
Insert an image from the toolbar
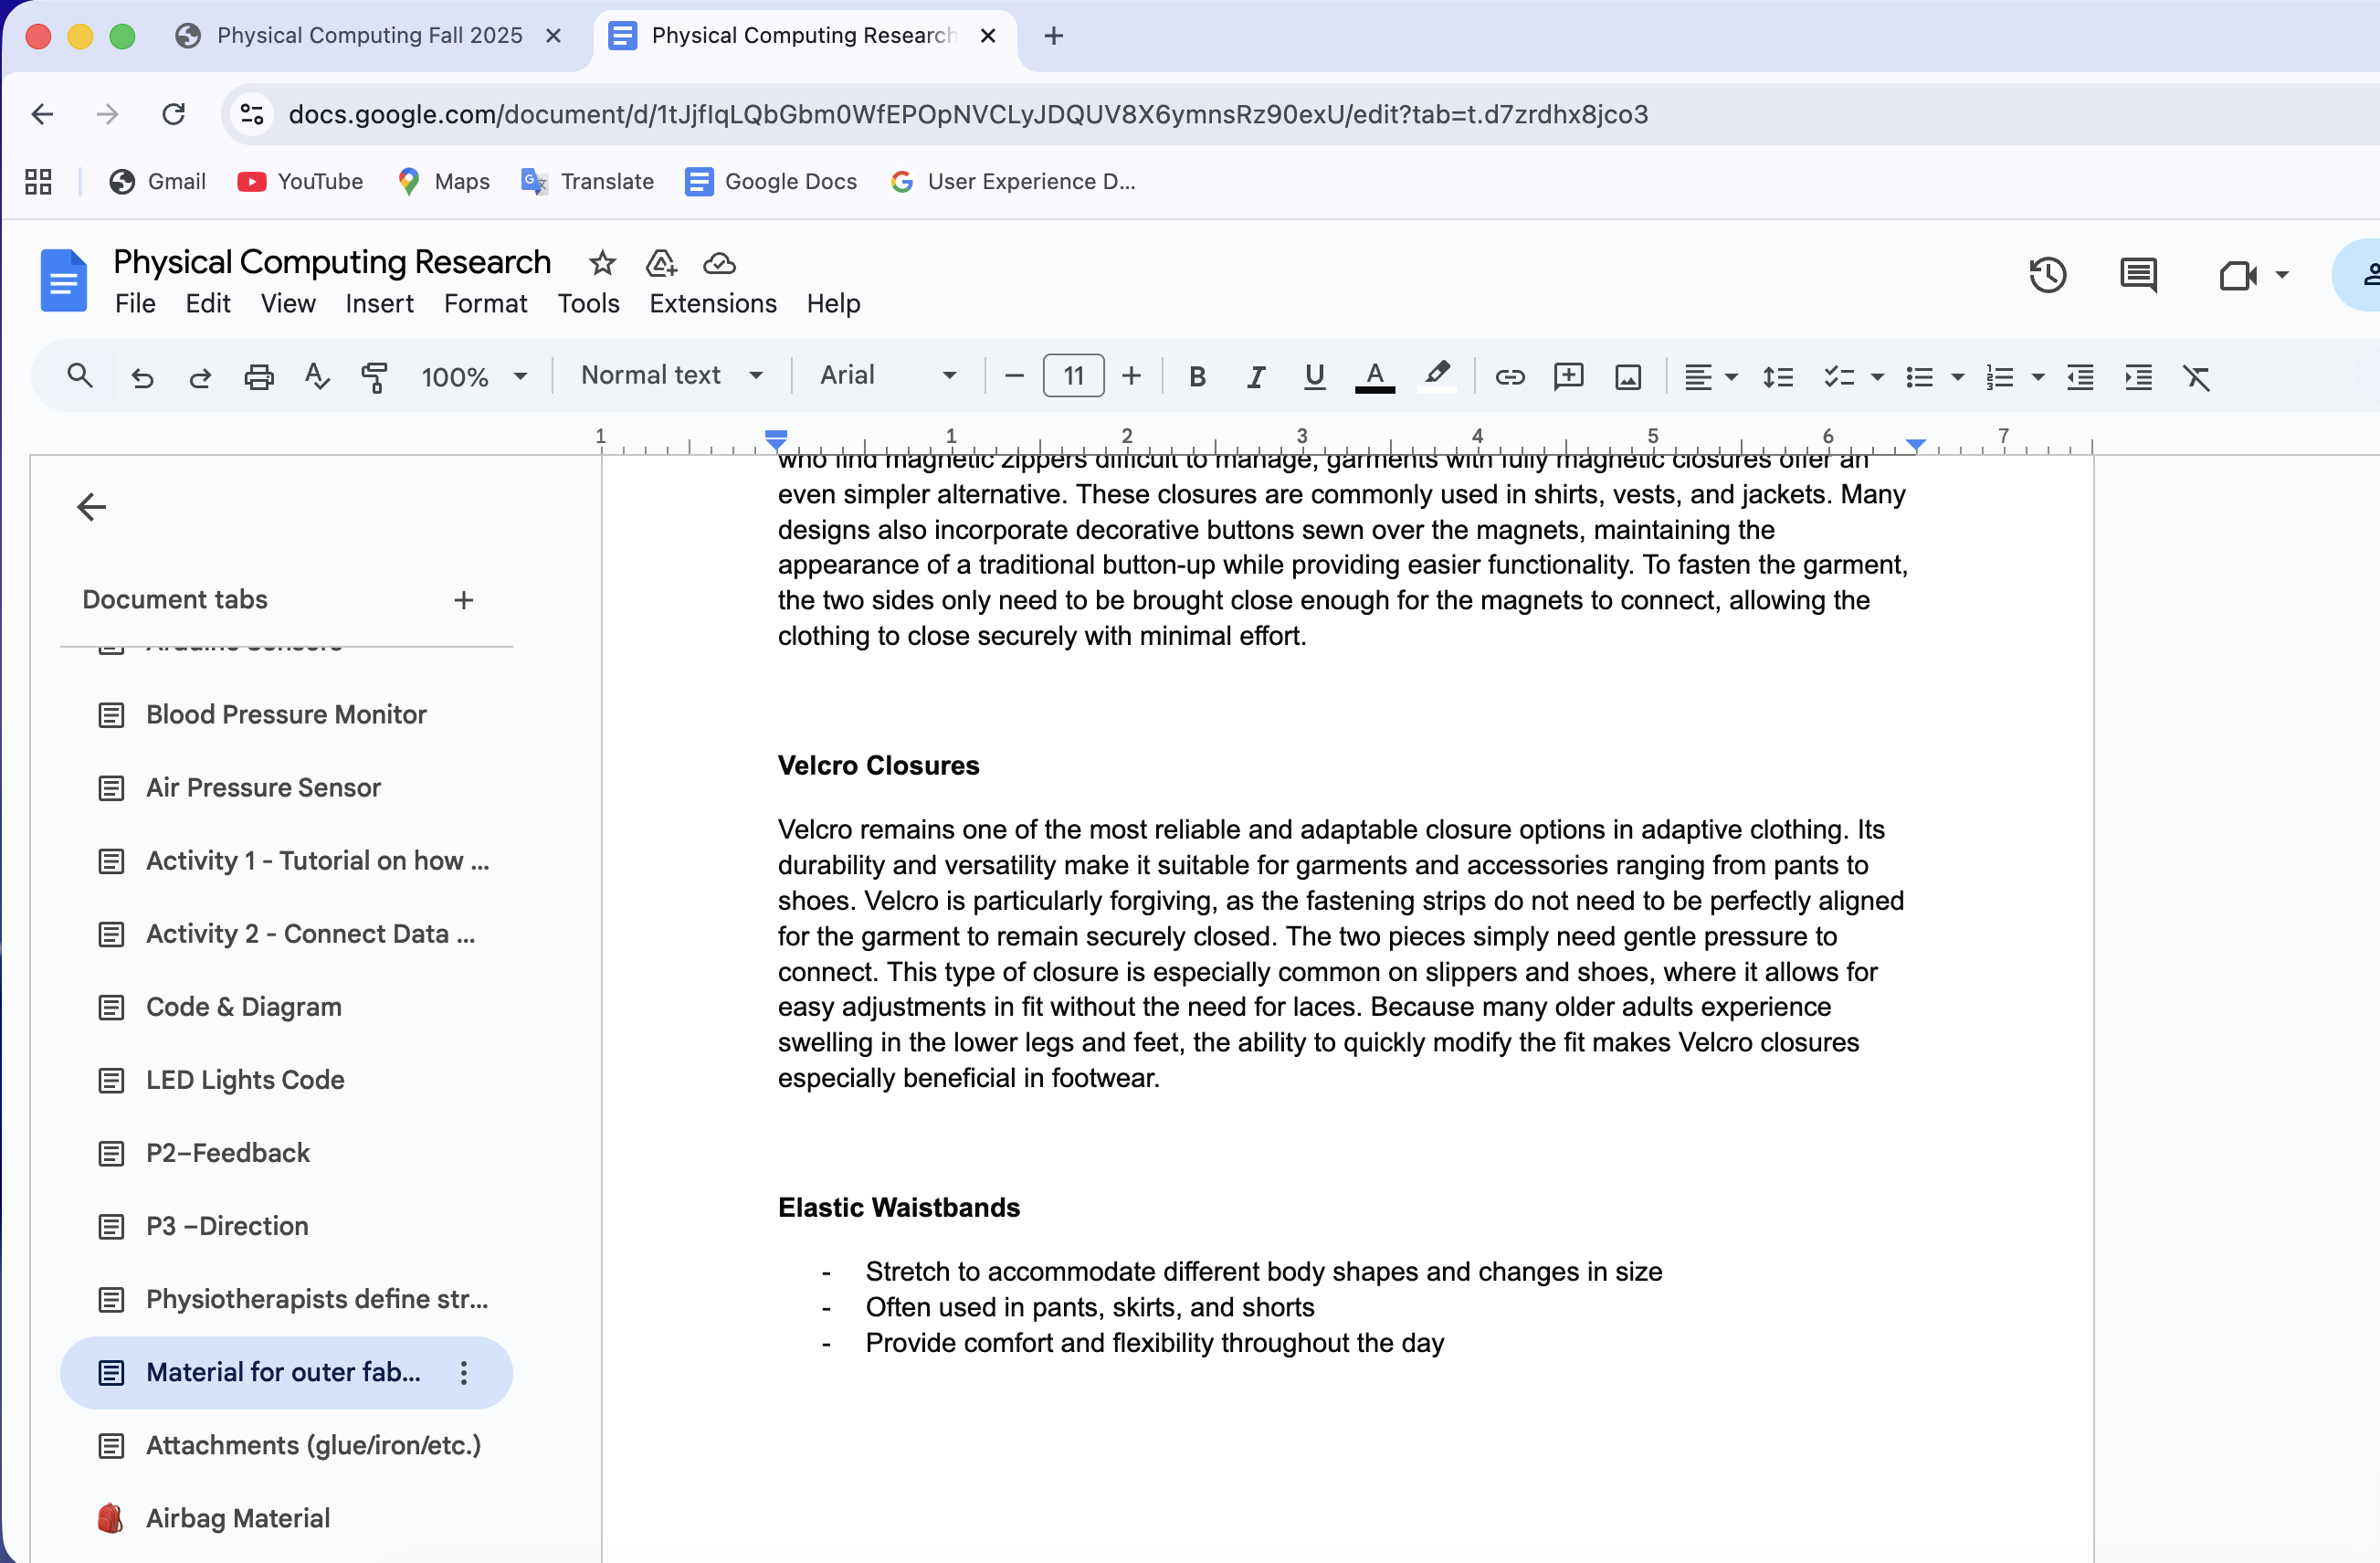(x=1628, y=377)
